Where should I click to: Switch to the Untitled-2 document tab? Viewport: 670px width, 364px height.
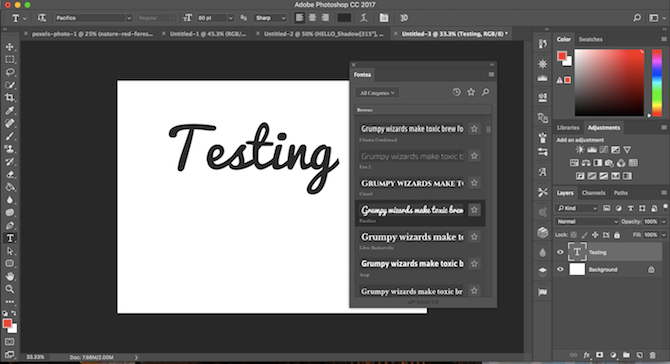pos(323,34)
